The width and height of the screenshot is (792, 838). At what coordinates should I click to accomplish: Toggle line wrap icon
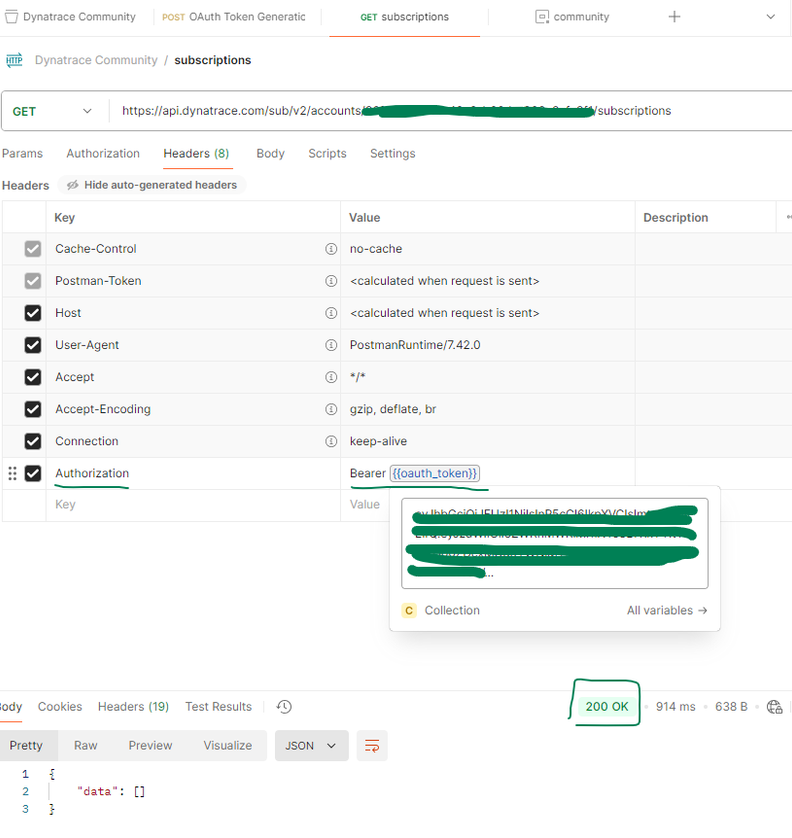[x=372, y=746]
